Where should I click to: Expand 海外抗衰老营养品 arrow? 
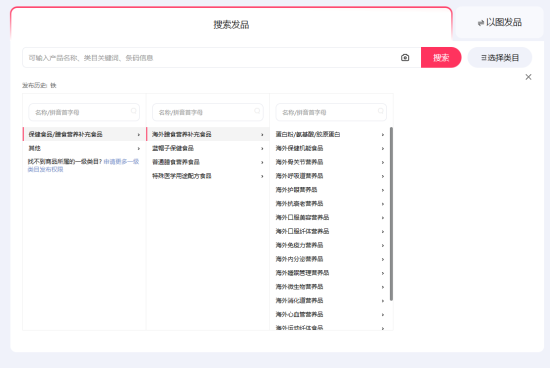point(383,204)
